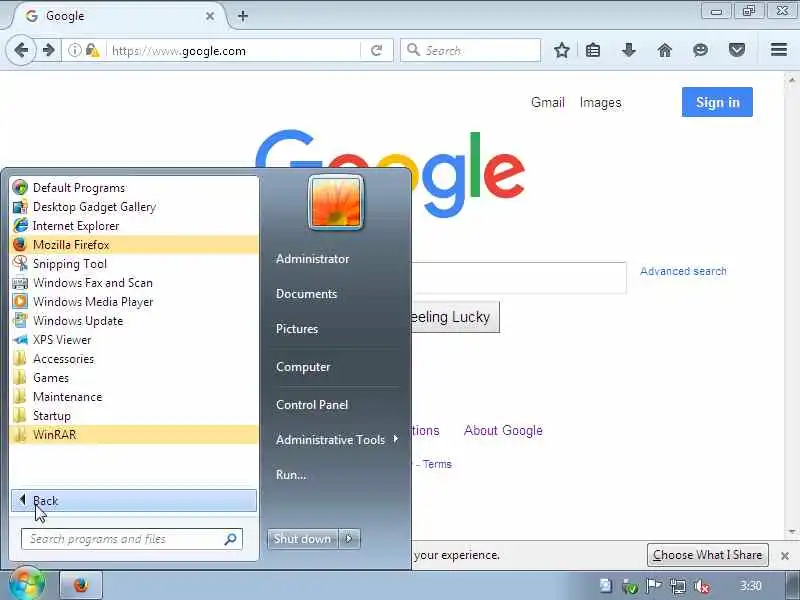Screen dimensions: 800x600
Task: Show bookmarks list icon in toolbar
Action: tap(593, 50)
